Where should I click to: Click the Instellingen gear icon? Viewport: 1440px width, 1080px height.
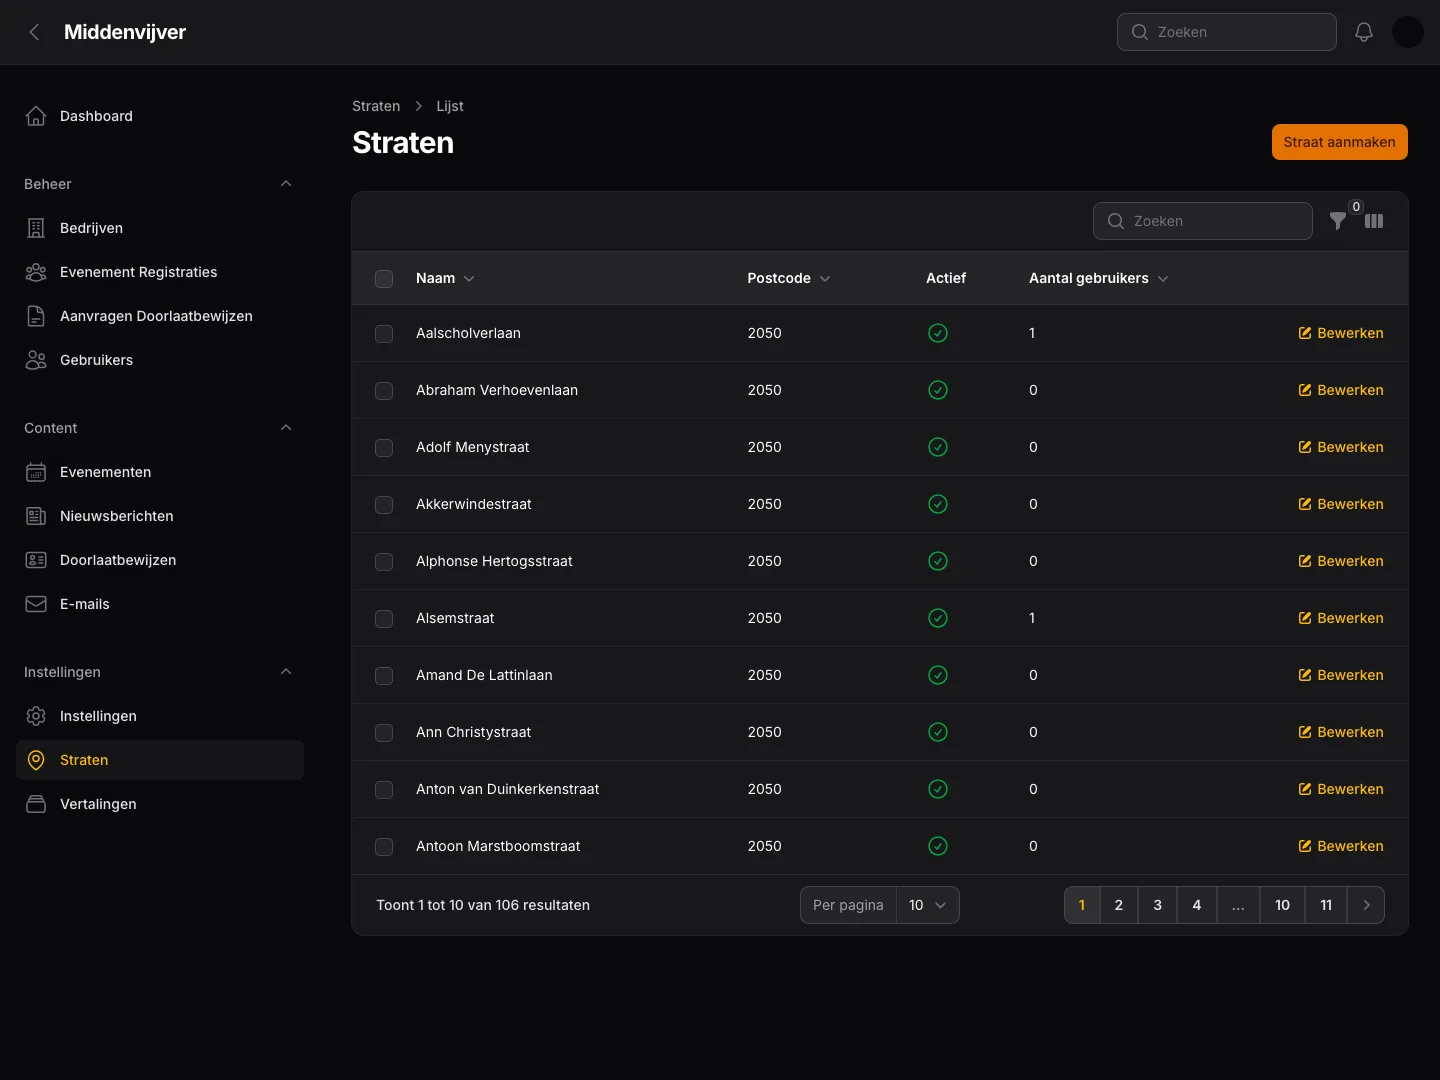[36, 716]
